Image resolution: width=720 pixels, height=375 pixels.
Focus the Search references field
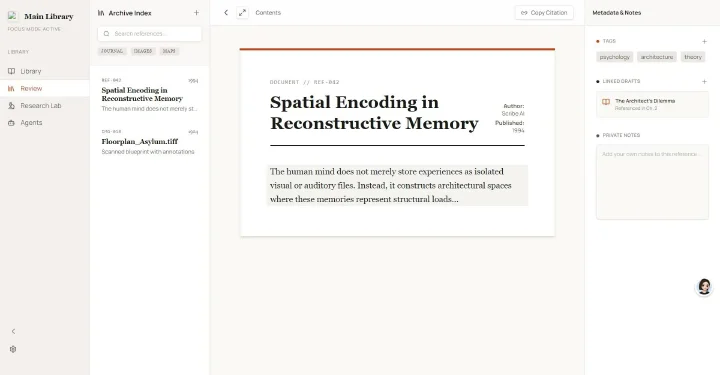click(x=150, y=34)
